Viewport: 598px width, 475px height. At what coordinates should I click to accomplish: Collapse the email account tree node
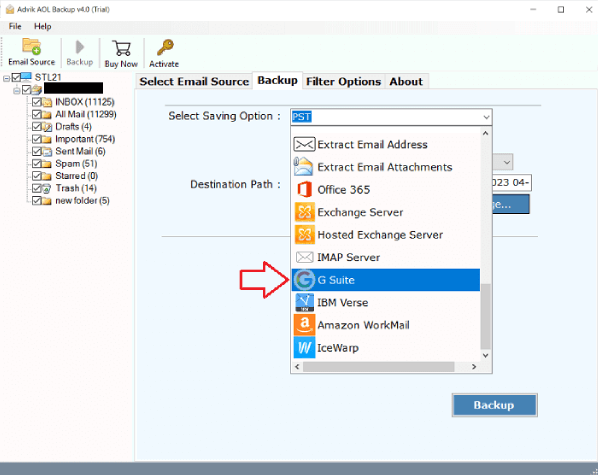click(16, 90)
